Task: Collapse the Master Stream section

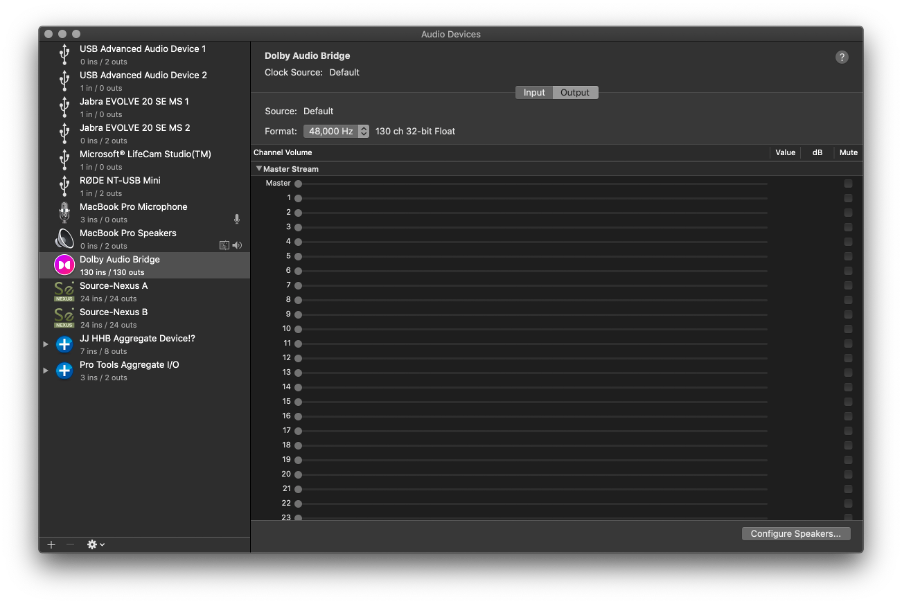Action: [x=259, y=169]
